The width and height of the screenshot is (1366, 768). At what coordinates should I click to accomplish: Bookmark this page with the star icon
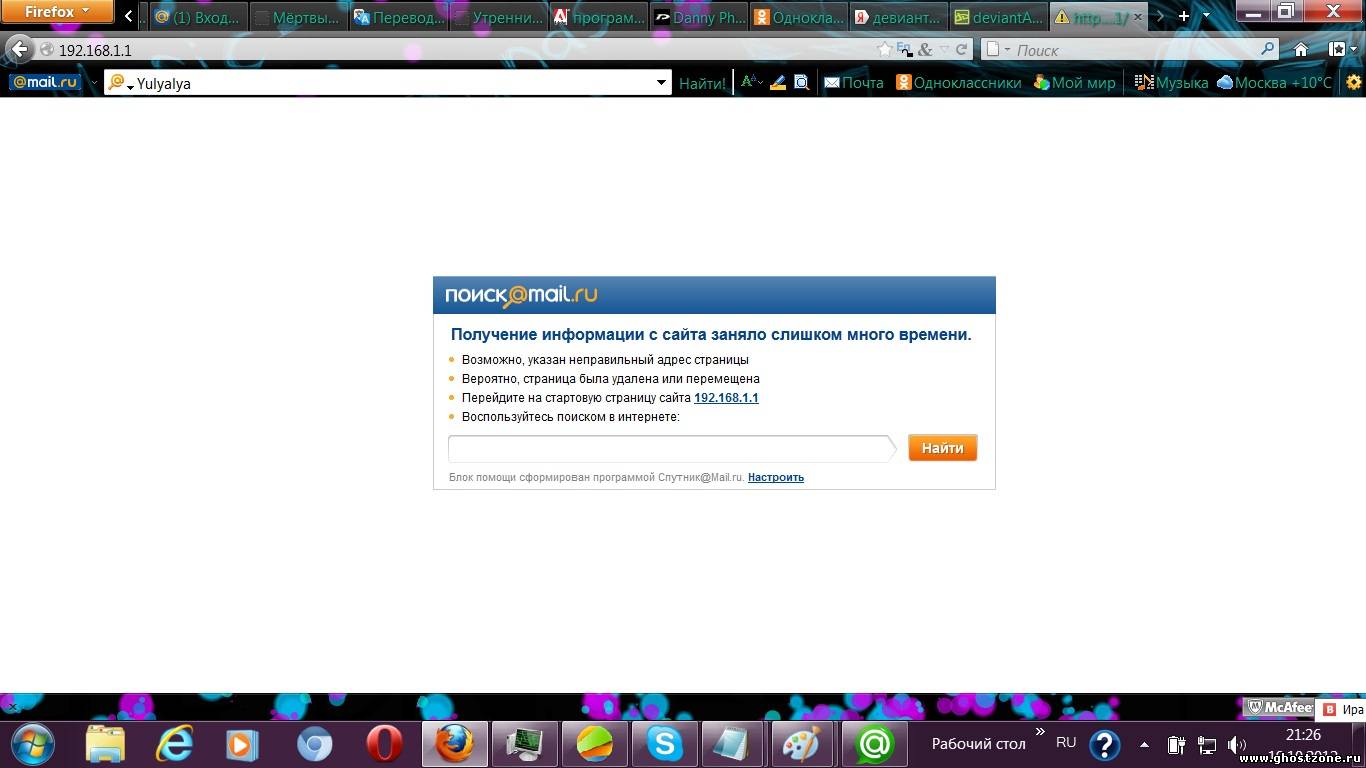click(884, 49)
